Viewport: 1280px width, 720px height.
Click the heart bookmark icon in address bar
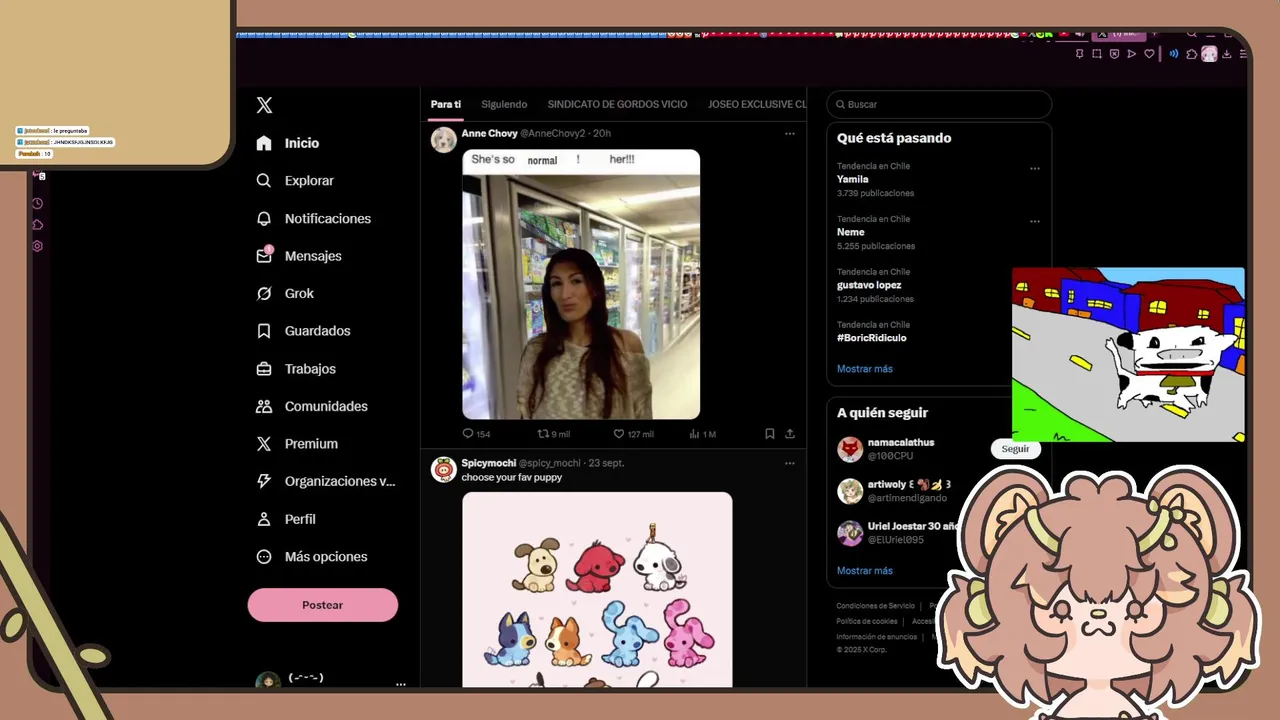click(1150, 54)
